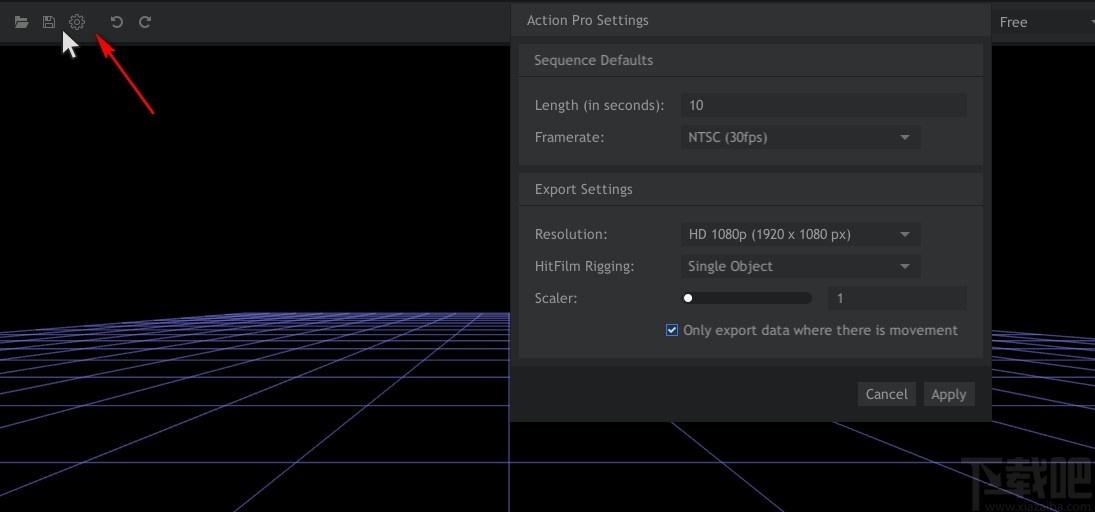The width and height of the screenshot is (1095, 512).
Task: Redo the last undone action
Action: coord(145,22)
